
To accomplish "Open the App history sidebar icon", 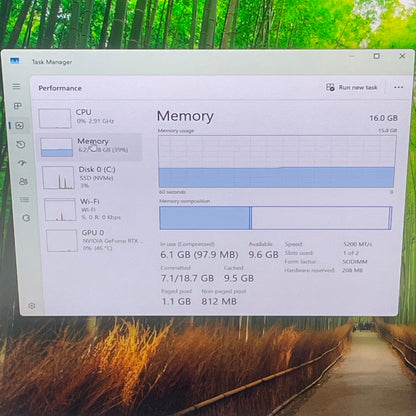I will (x=21, y=144).
